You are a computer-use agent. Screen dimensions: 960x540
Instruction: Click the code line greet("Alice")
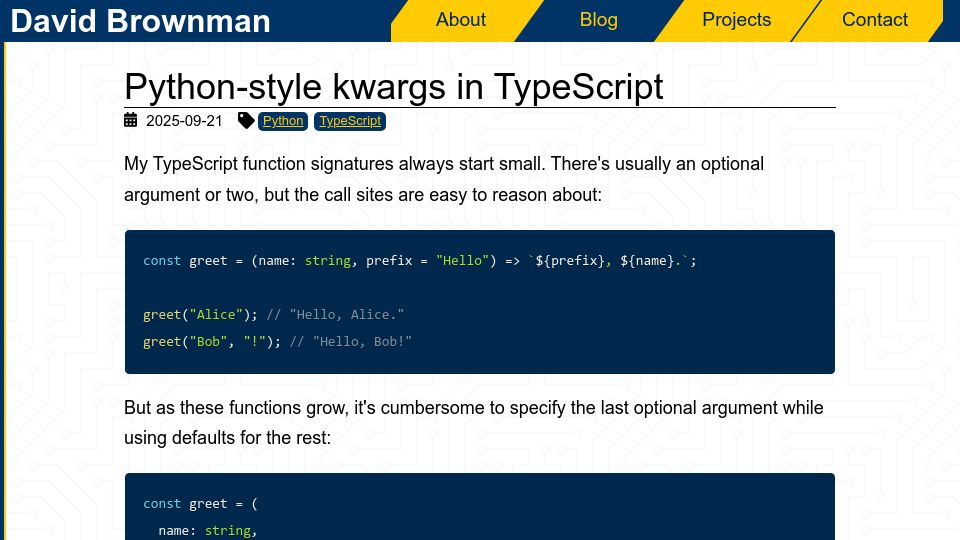point(274,315)
